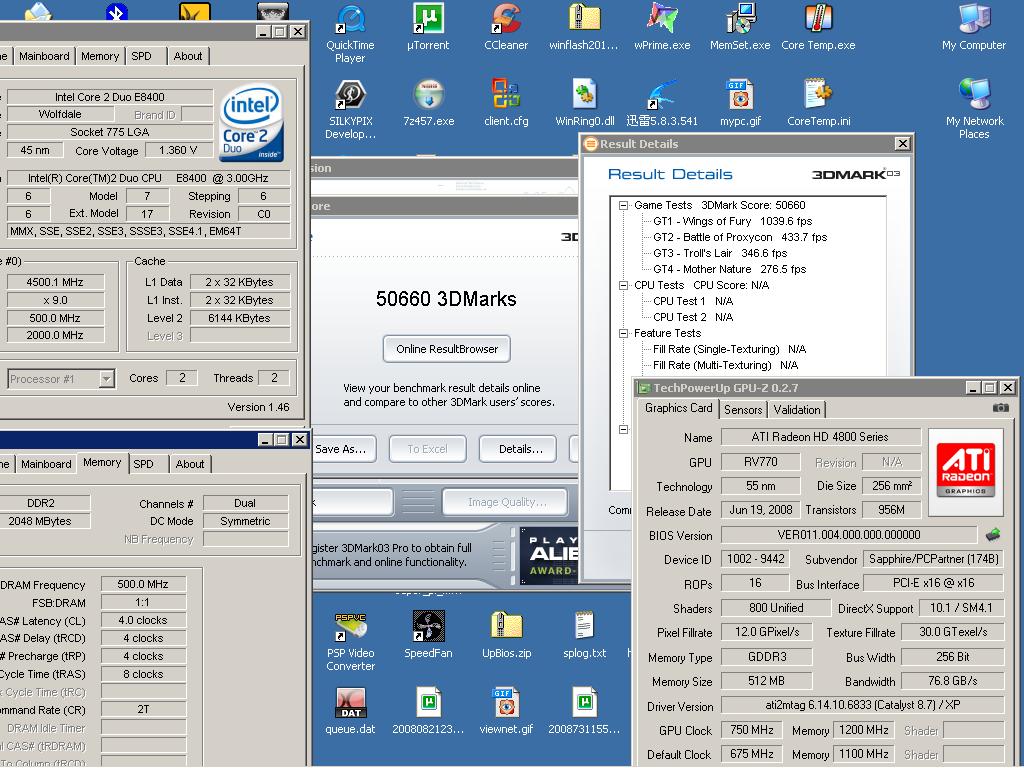
Task: Click the GT1 - Wings of Fury result row
Action: pos(733,221)
